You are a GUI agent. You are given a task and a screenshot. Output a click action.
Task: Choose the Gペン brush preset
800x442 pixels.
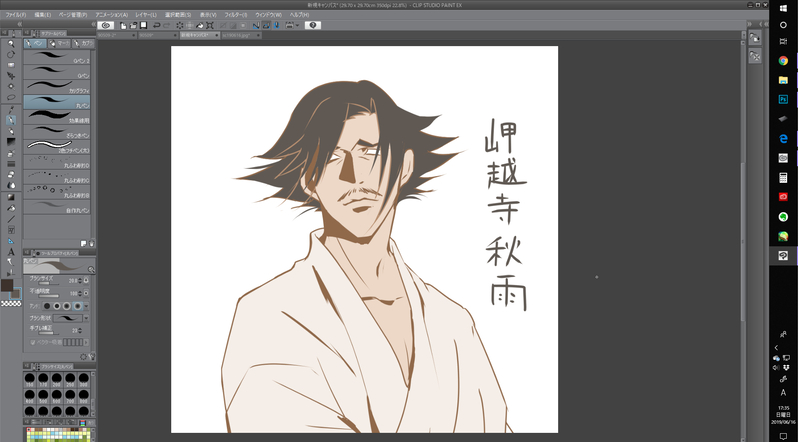point(57,72)
